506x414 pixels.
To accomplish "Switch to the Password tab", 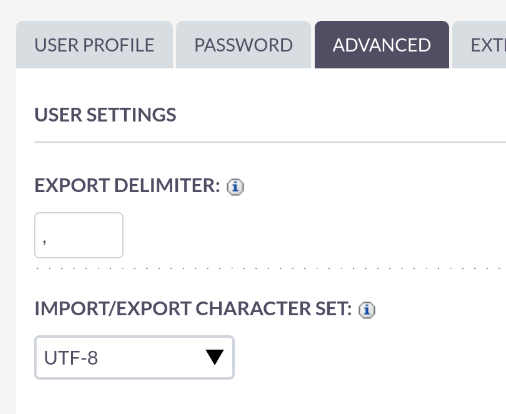I will click(x=243, y=45).
